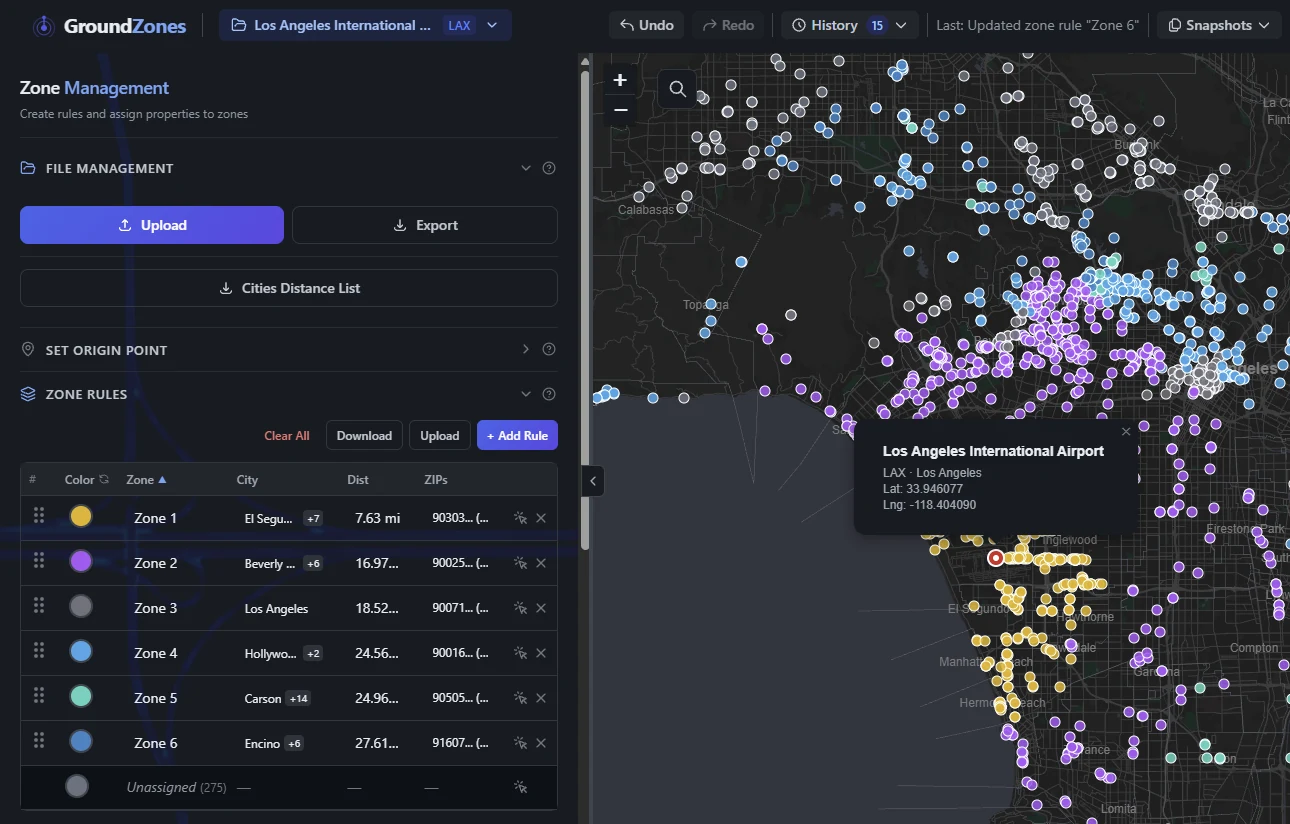
Task: Collapse the Zone Rules section
Action: click(x=526, y=394)
